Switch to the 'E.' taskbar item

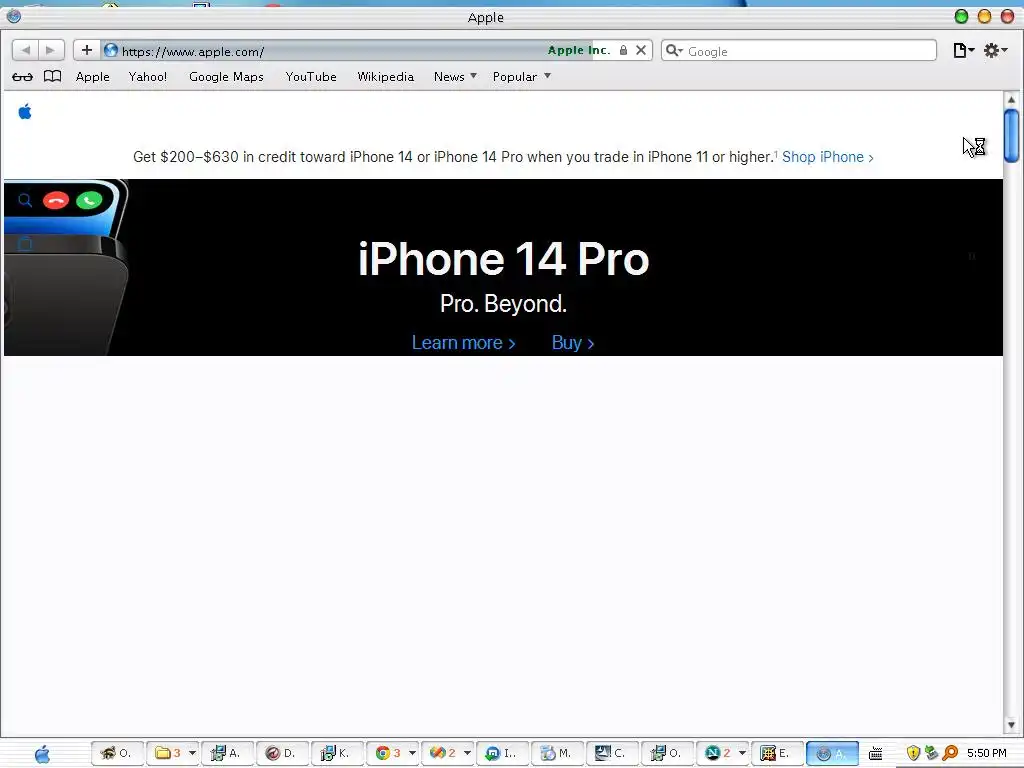tap(776, 754)
